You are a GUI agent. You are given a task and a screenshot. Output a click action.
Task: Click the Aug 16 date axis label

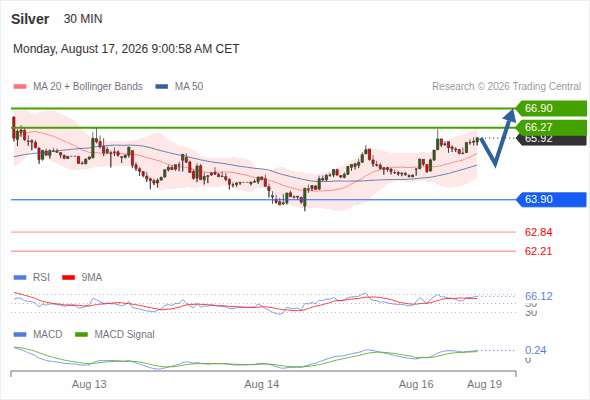[416, 384]
